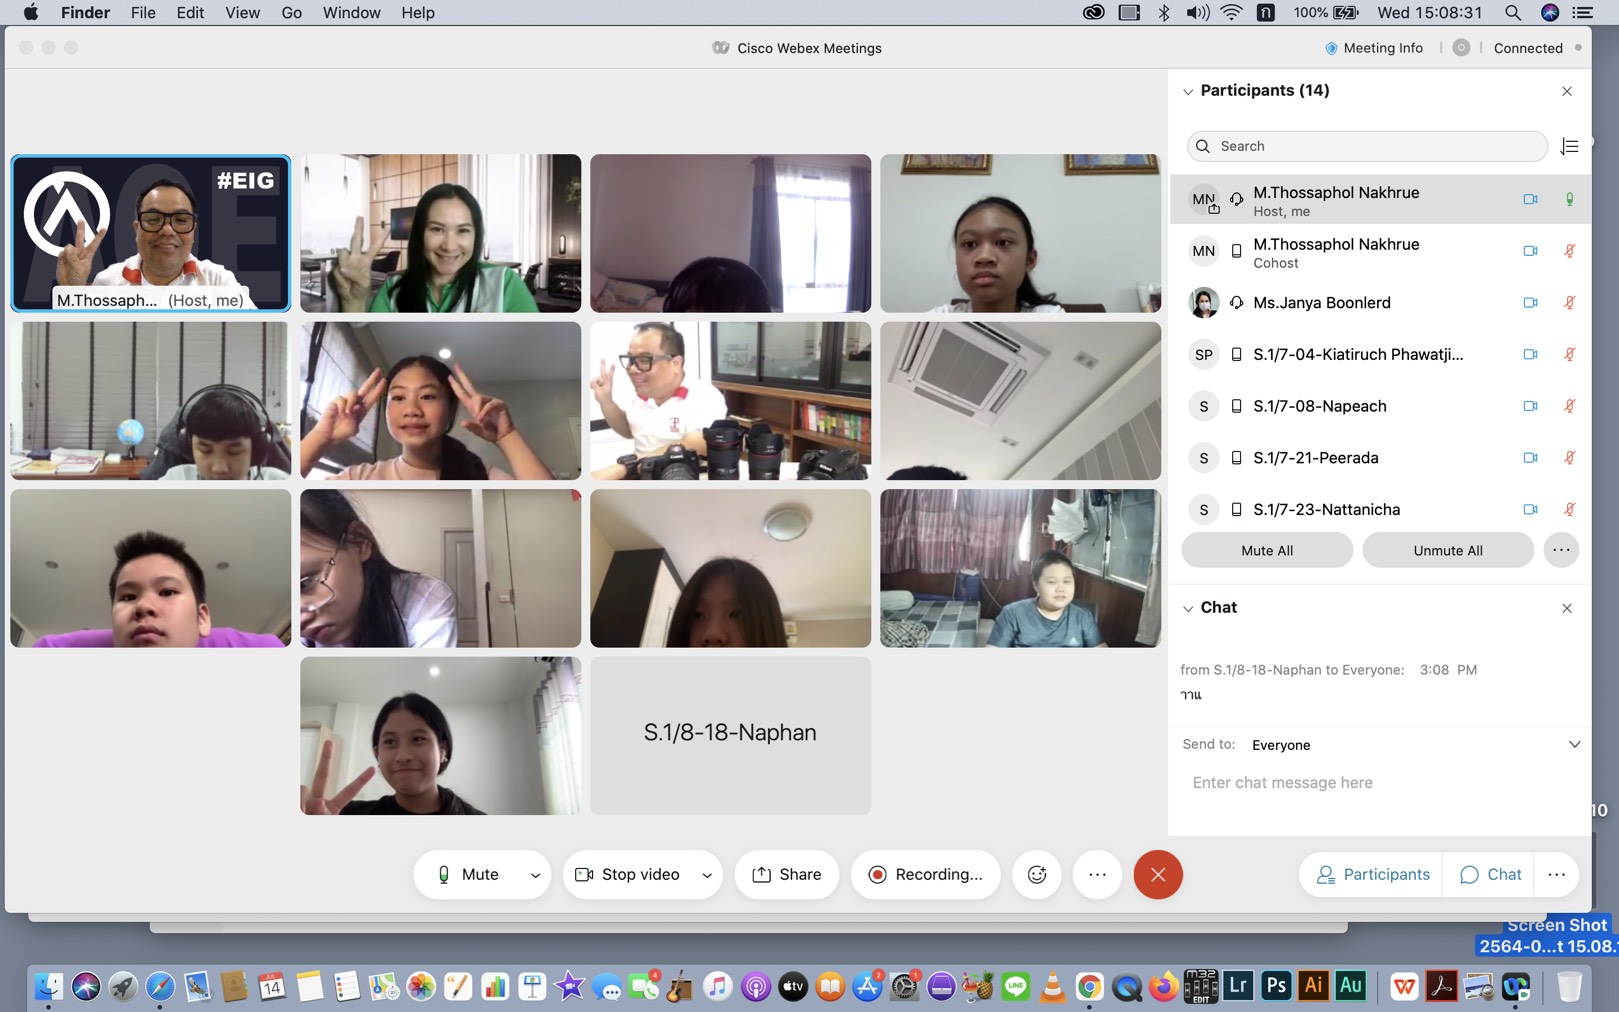Screen dimensions: 1619x1012
Task: Toggle the Participants panel button
Action: tap(1372, 874)
